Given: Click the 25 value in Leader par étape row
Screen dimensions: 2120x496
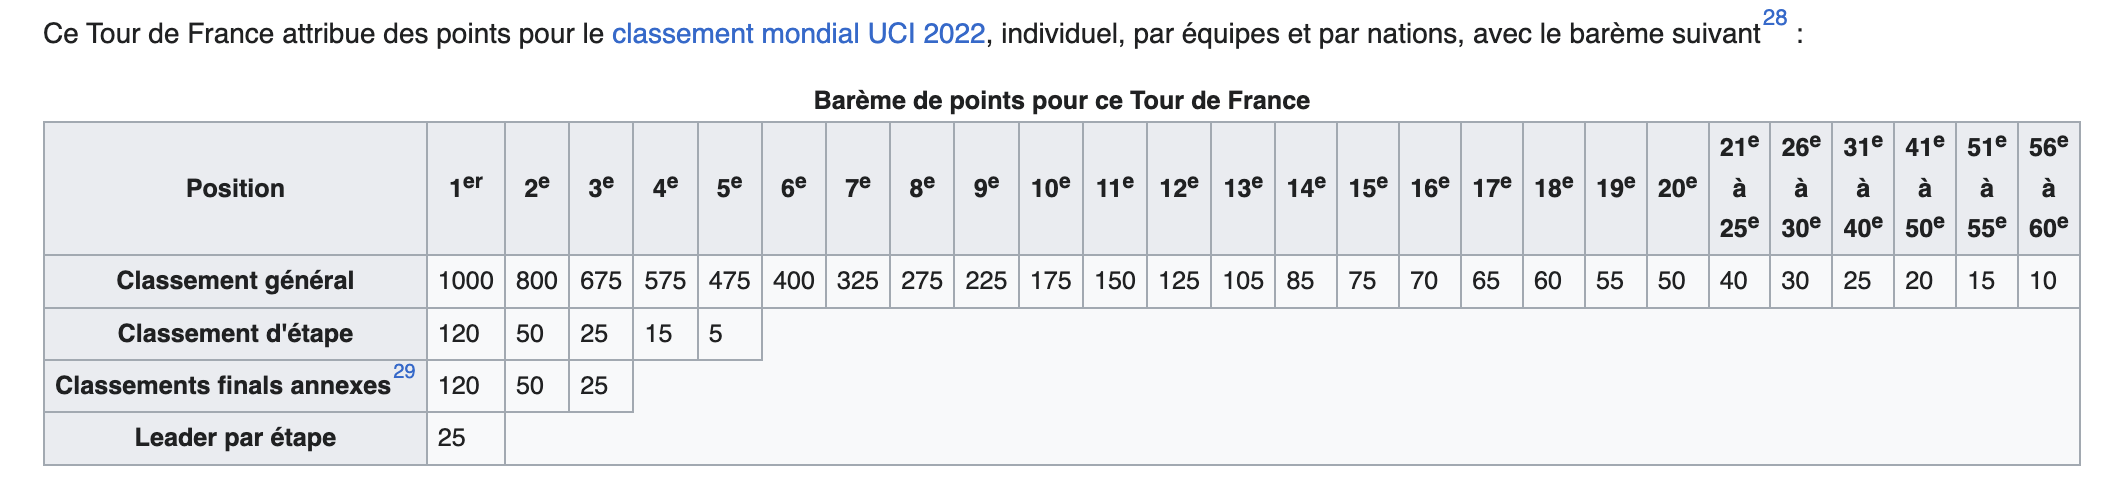Looking at the screenshot, I should [x=452, y=438].
